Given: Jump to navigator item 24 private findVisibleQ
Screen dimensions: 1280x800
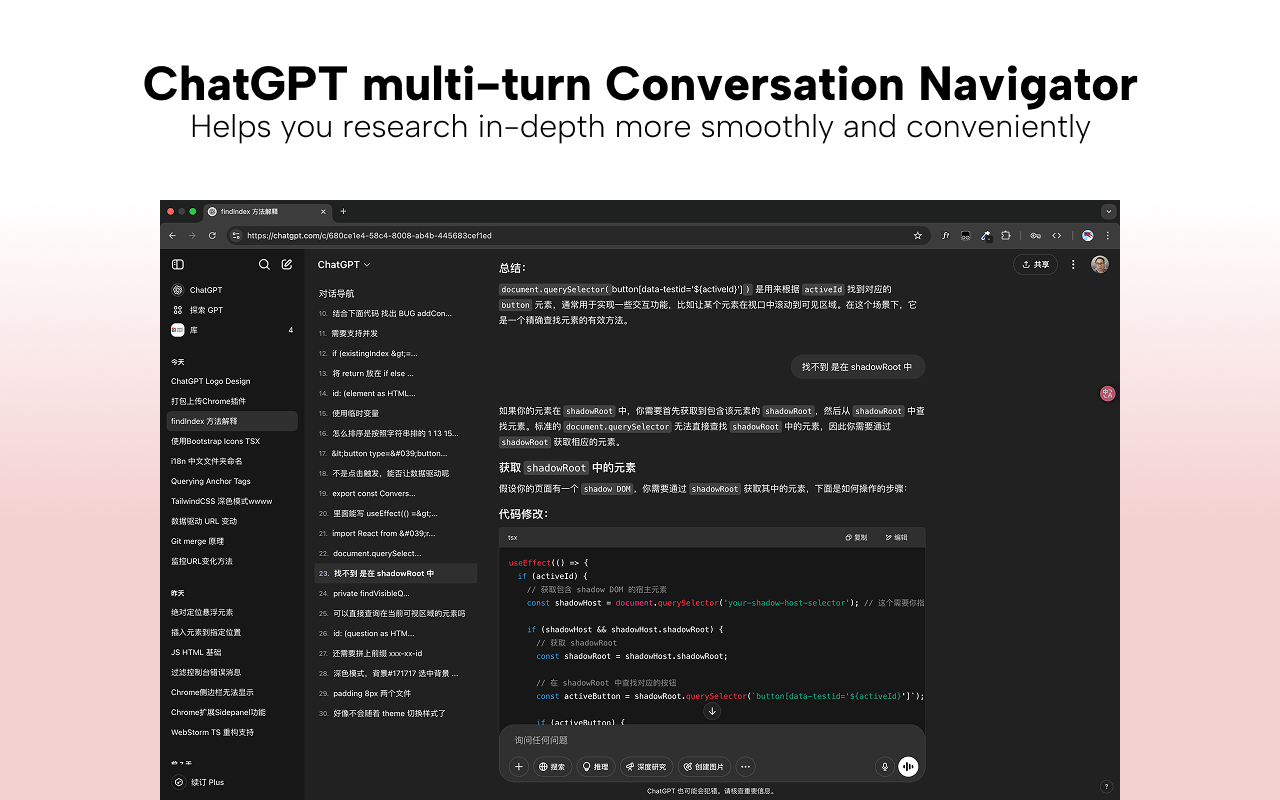Looking at the screenshot, I should click(x=396, y=593).
